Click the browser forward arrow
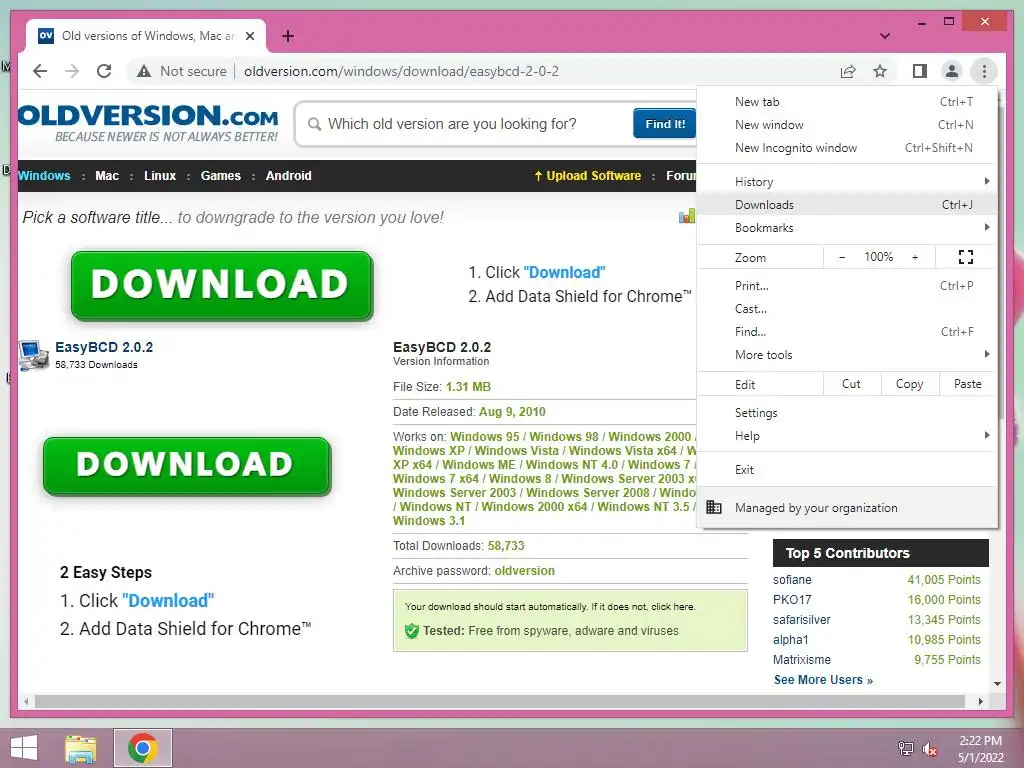 point(72,71)
